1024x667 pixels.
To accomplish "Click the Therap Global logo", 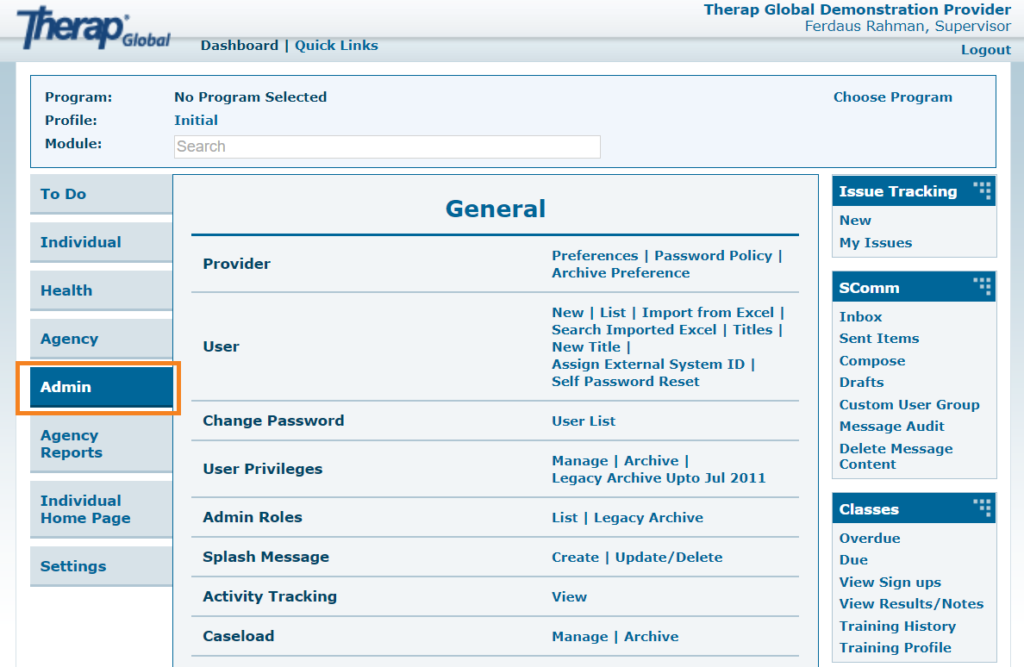I will 93,28.
